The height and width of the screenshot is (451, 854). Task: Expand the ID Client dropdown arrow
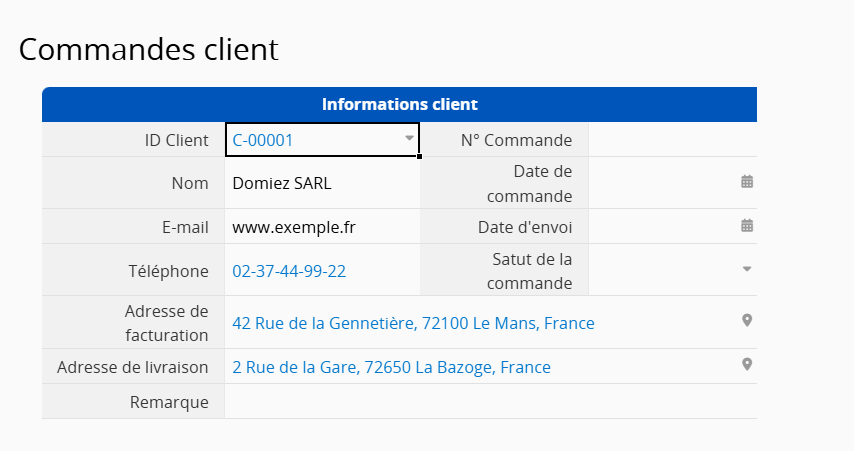(x=409, y=139)
